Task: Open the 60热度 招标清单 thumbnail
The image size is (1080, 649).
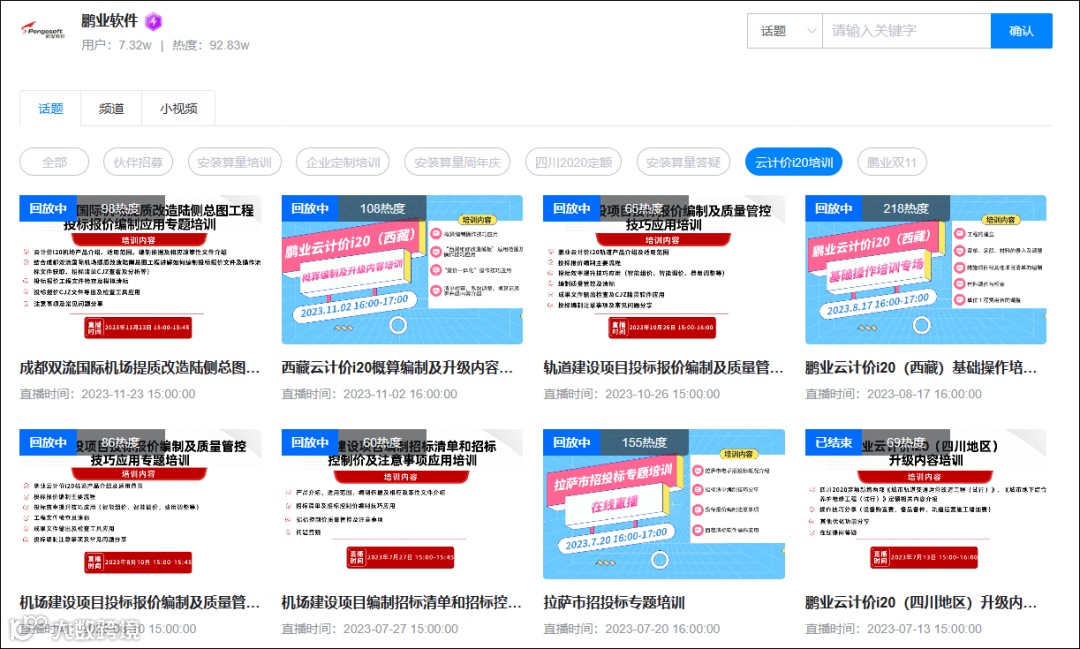Action: pyautogui.click(x=402, y=504)
